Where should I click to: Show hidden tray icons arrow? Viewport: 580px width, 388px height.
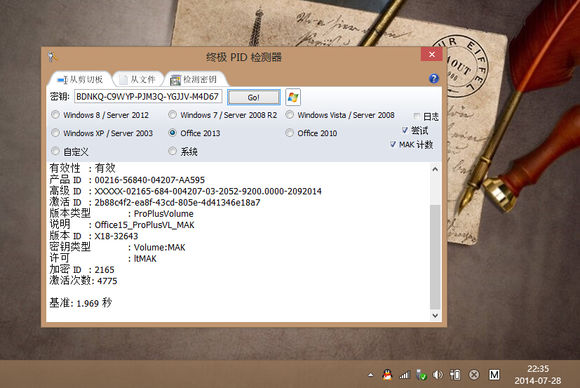371,375
